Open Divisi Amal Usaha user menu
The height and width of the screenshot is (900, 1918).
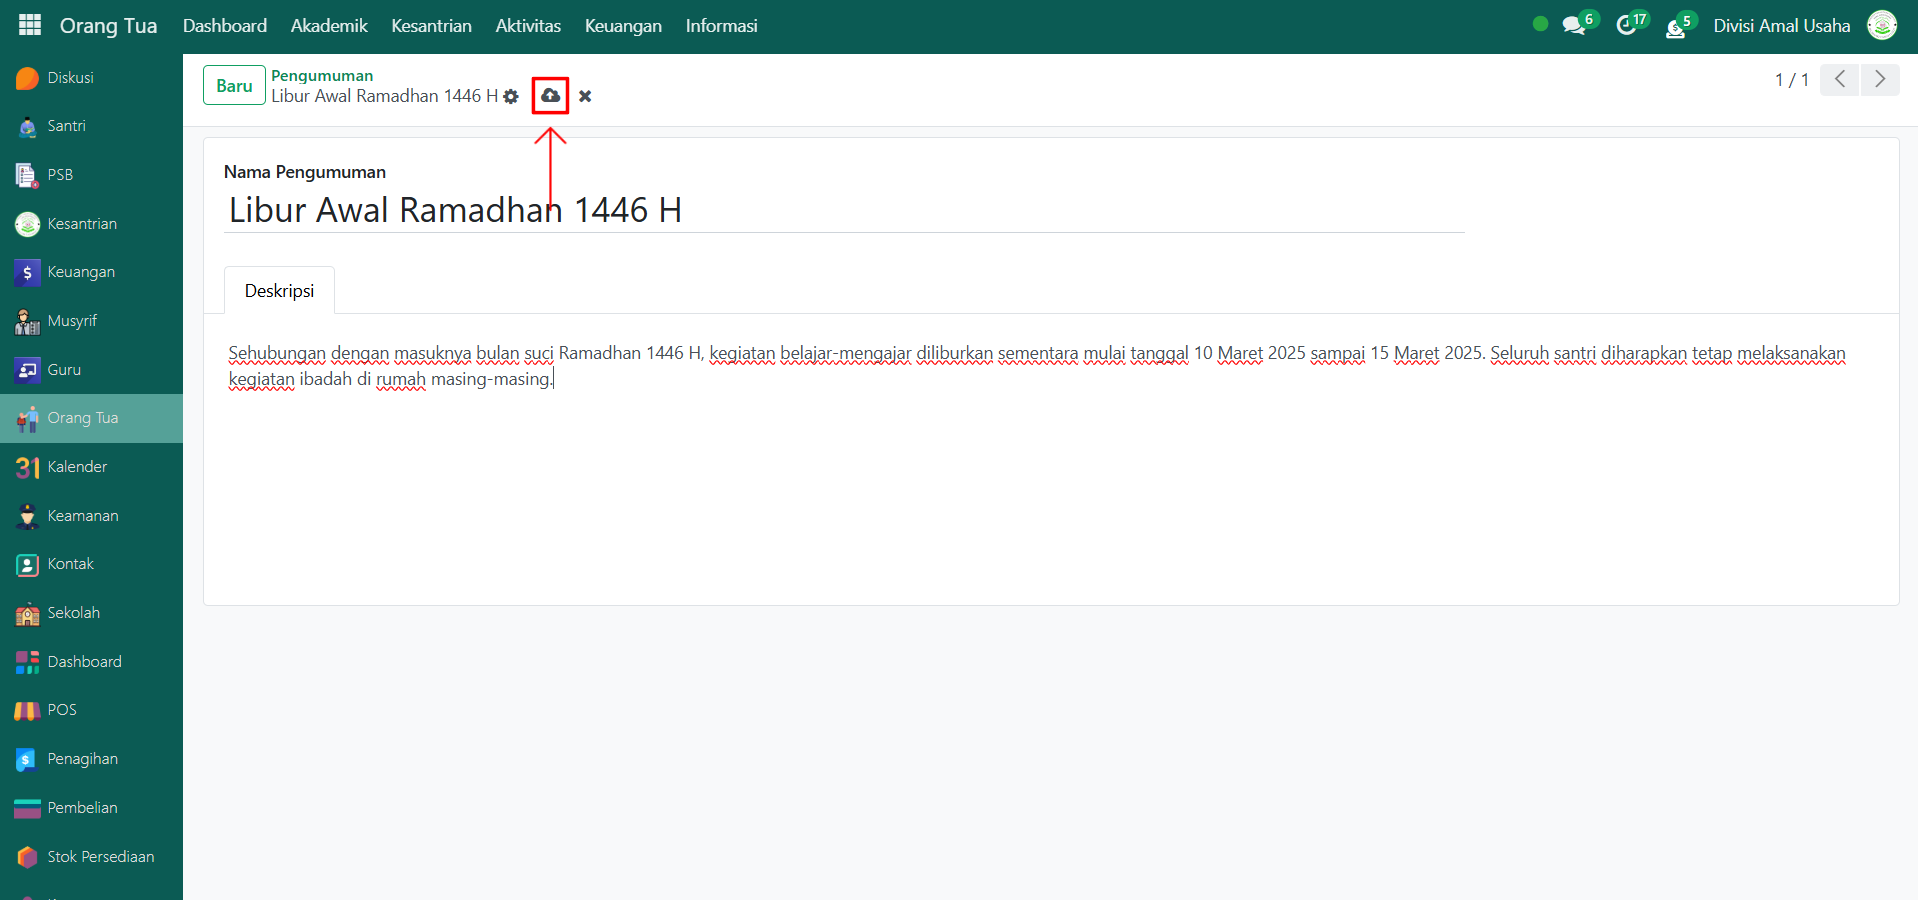(1781, 26)
